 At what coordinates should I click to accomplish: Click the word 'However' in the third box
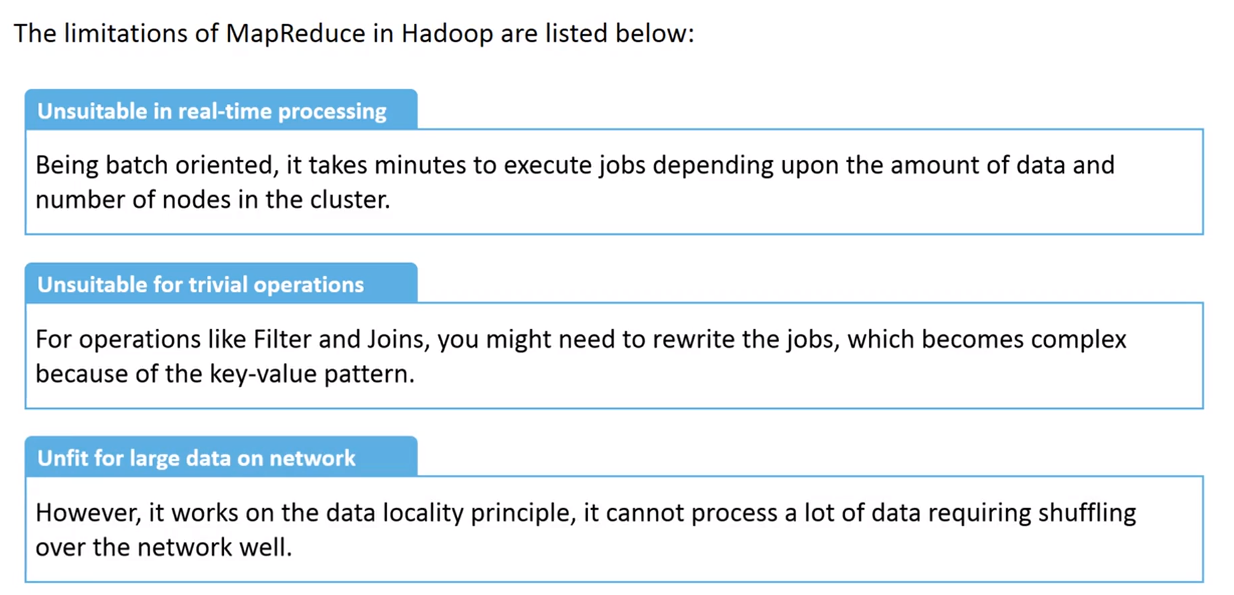coord(89,513)
